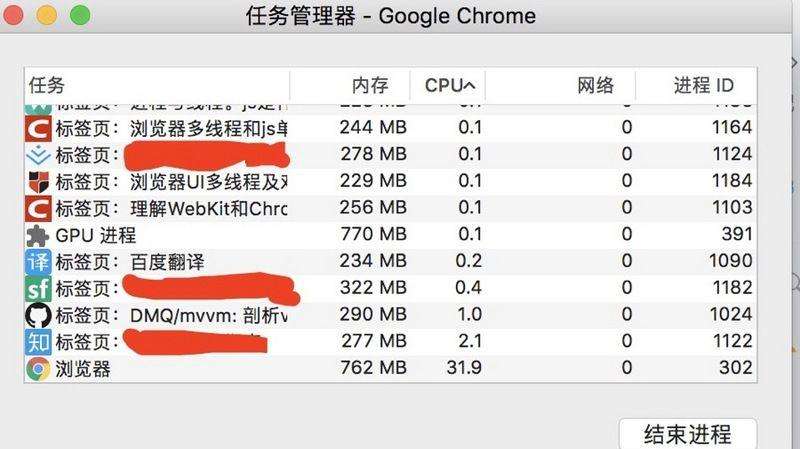Click the green maximize window button

pos(80,16)
